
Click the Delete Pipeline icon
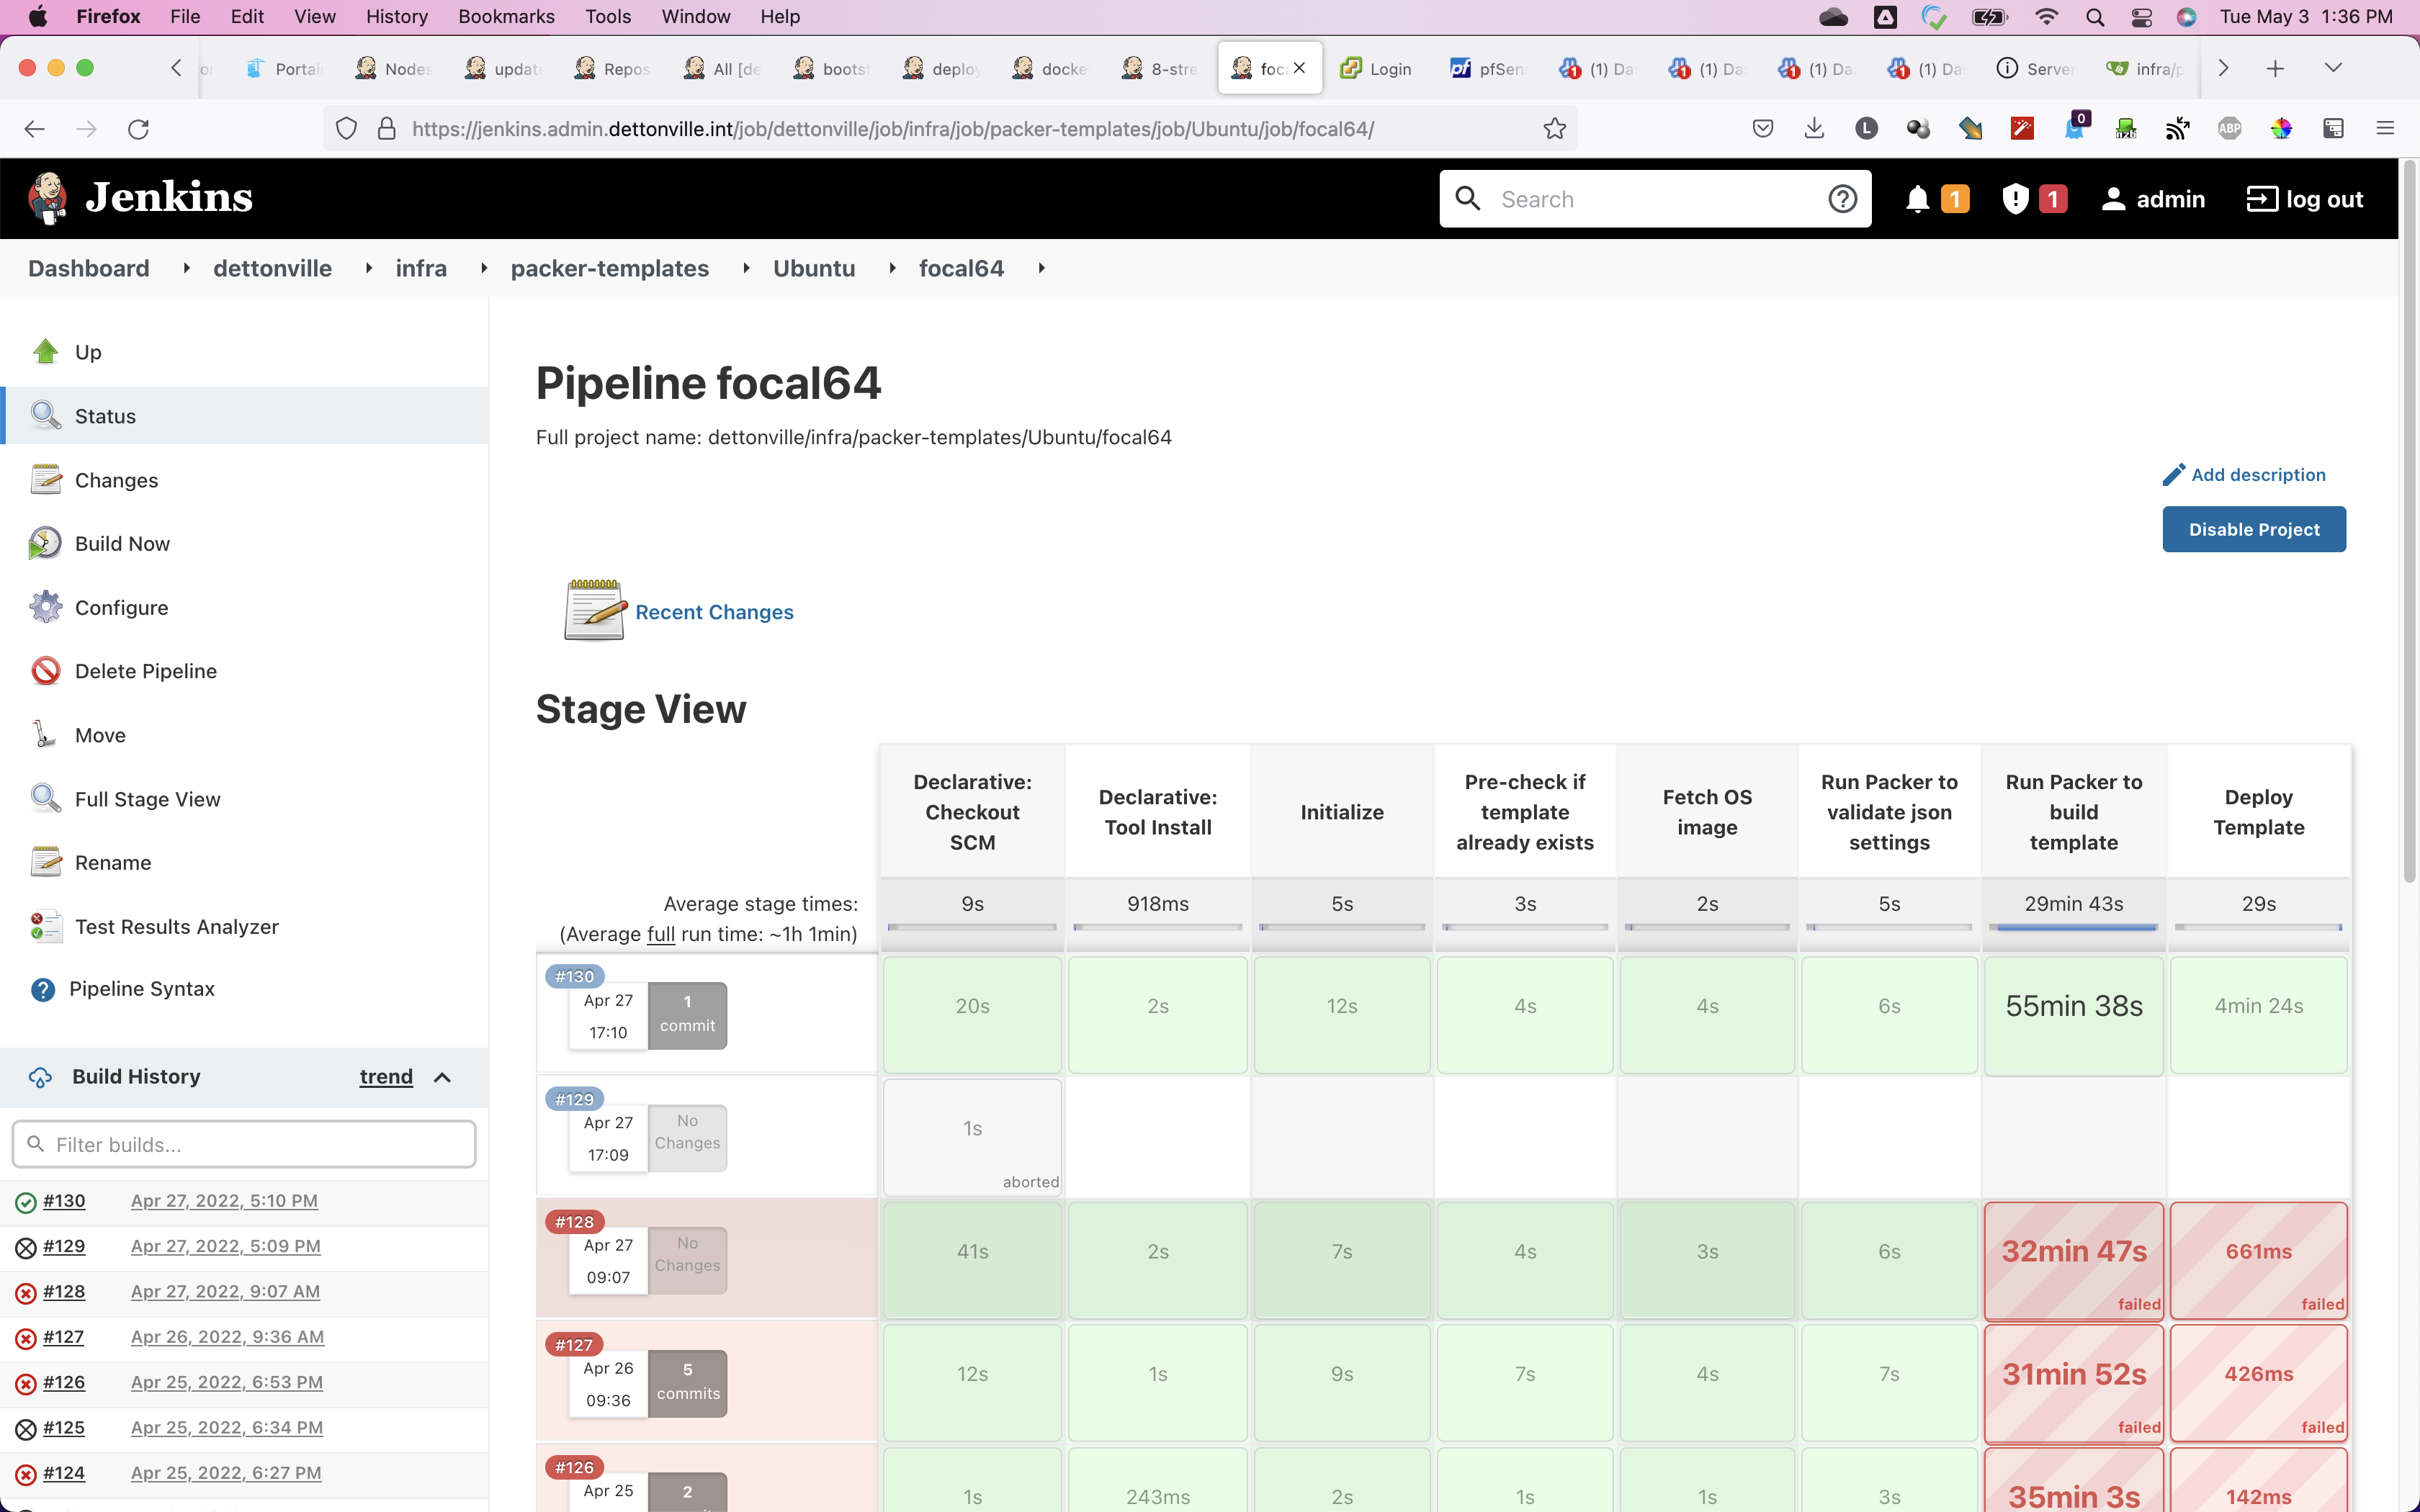click(45, 669)
